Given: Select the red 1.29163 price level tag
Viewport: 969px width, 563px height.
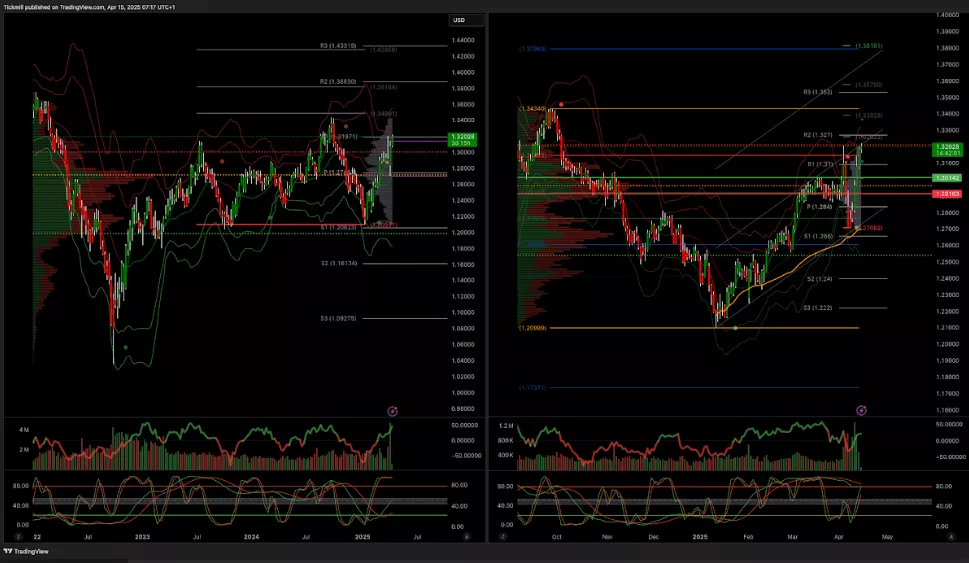Looking at the screenshot, I should pos(946,194).
